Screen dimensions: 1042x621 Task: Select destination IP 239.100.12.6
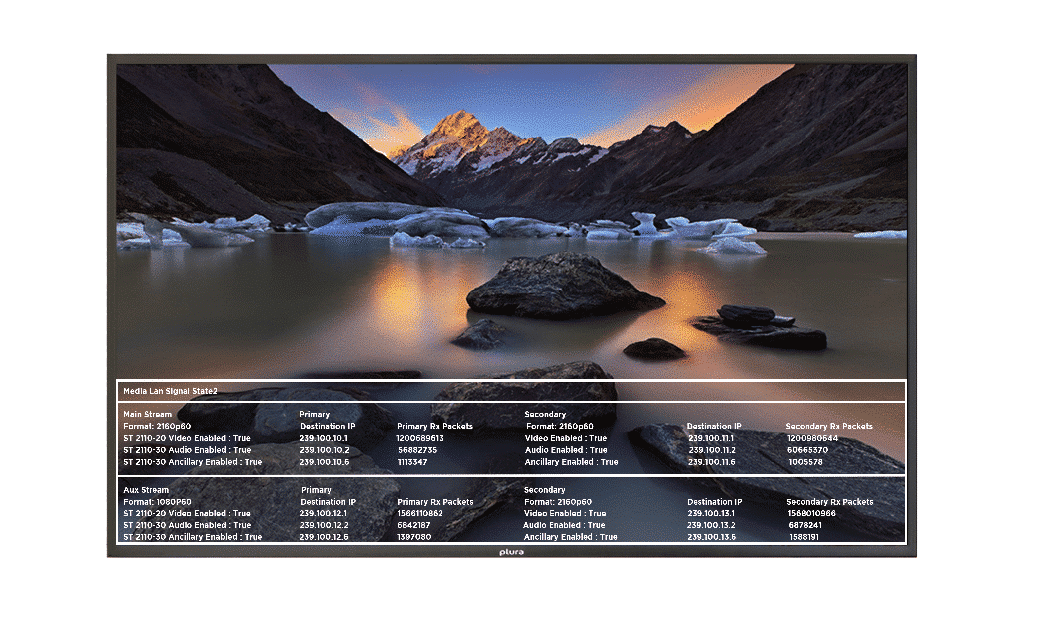324,537
